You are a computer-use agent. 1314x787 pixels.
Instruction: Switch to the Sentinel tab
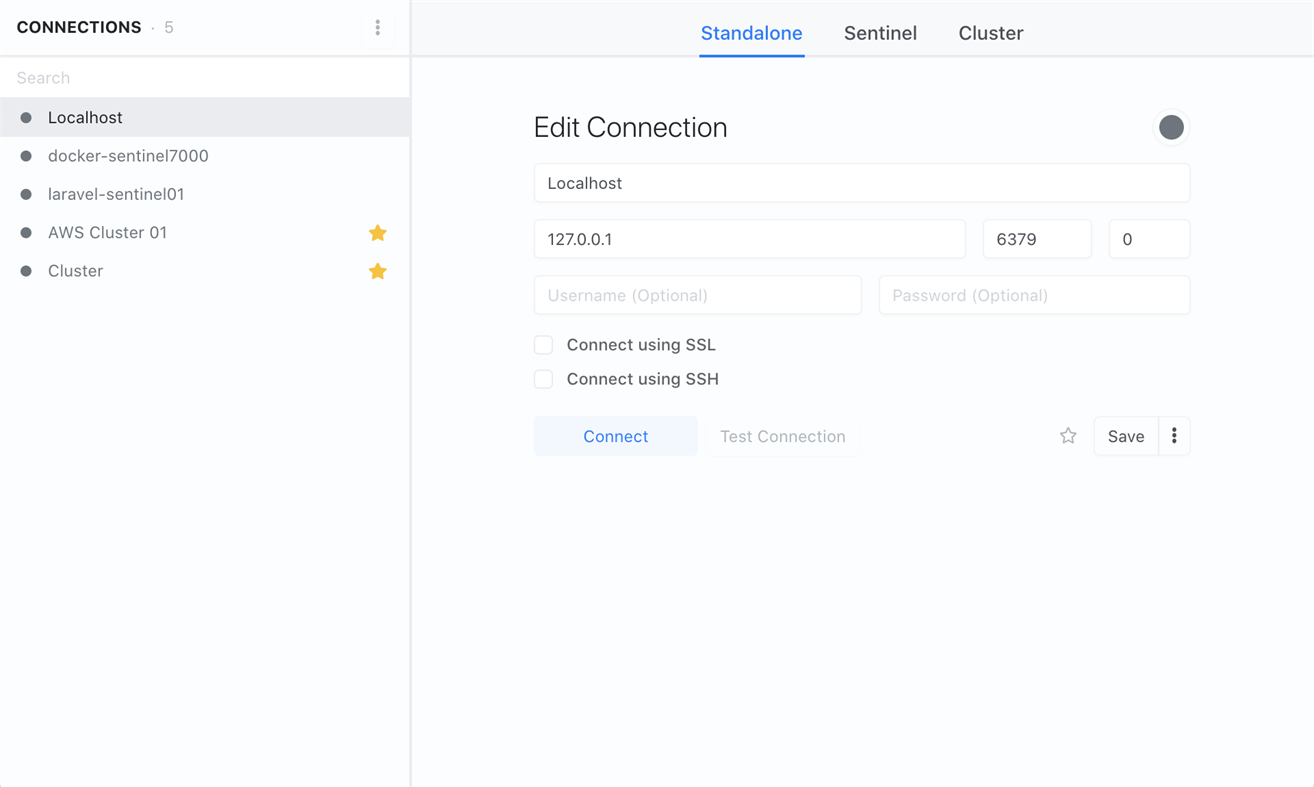pyautogui.click(x=880, y=33)
